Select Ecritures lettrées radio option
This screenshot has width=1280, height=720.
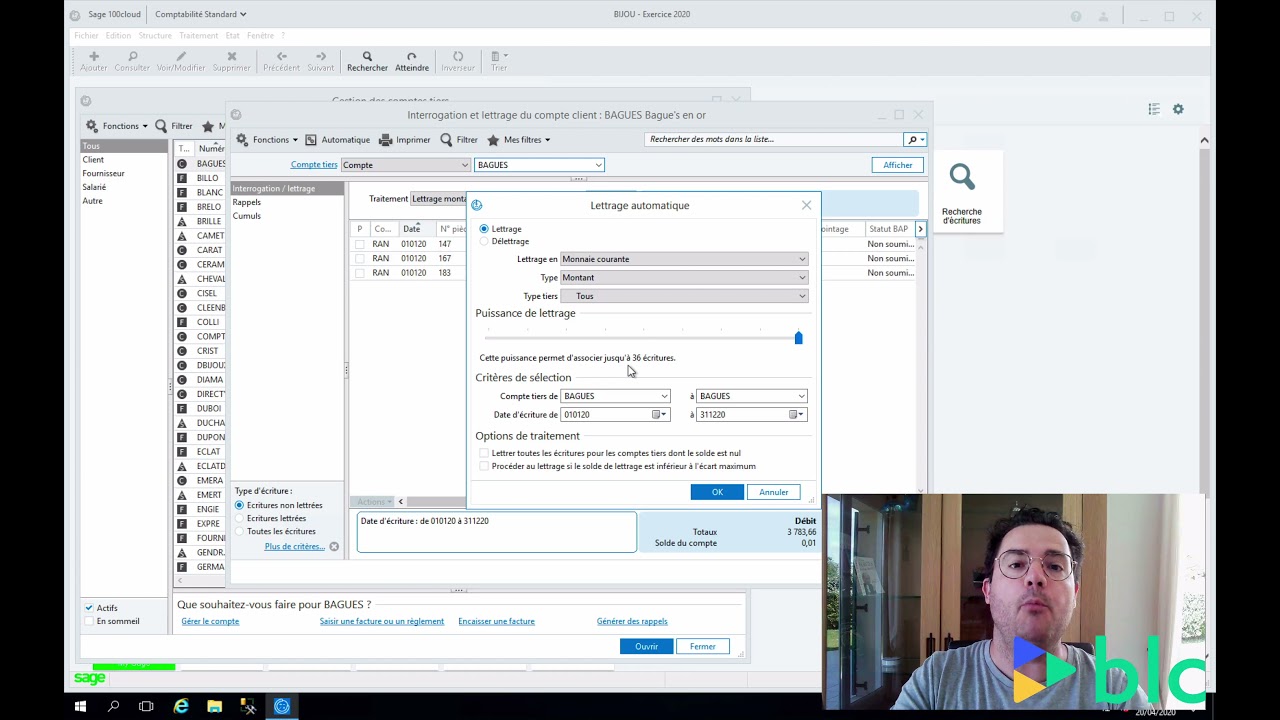tap(239, 518)
